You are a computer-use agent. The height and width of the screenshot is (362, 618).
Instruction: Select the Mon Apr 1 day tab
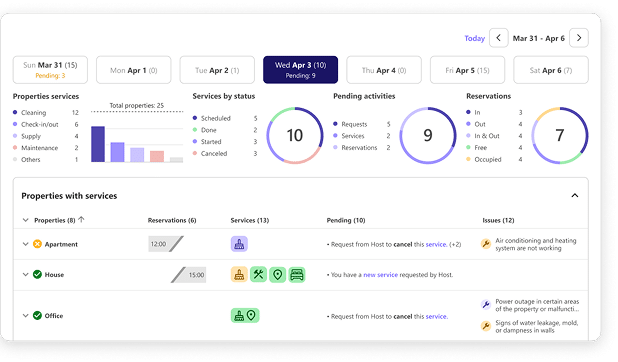coord(134,70)
